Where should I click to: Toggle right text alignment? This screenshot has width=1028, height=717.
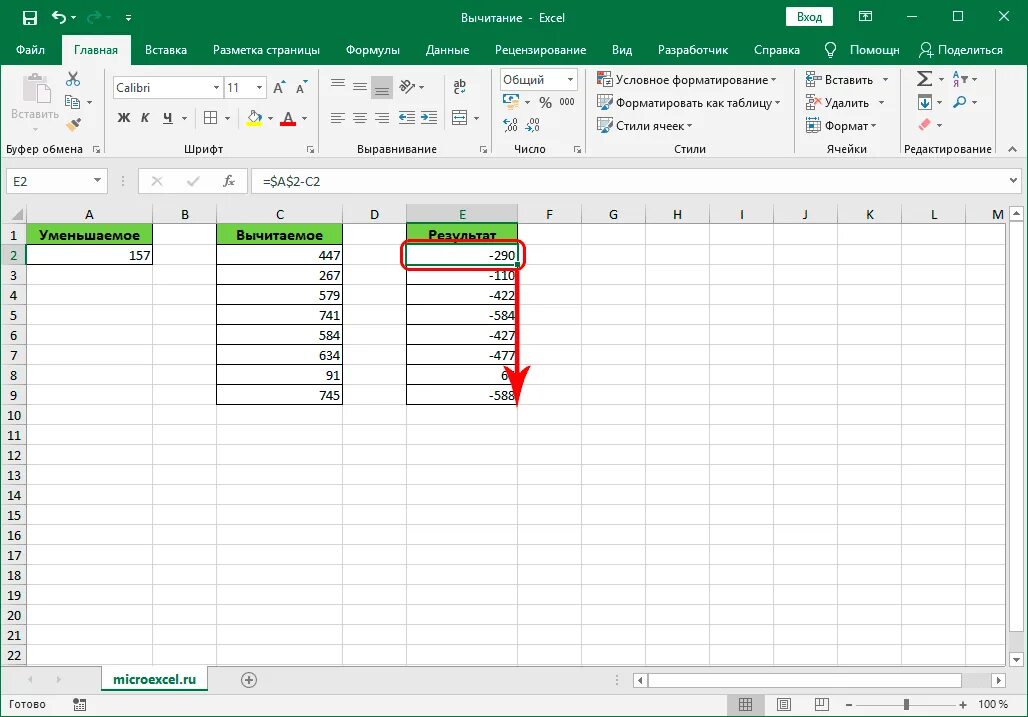coord(382,118)
